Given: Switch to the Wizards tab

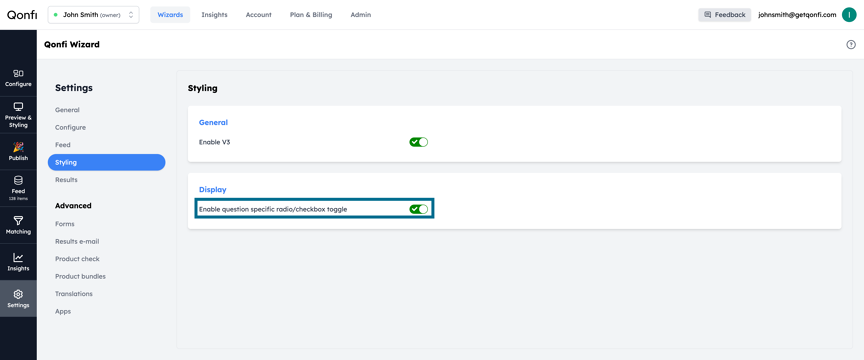Looking at the screenshot, I should tap(170, 15).
